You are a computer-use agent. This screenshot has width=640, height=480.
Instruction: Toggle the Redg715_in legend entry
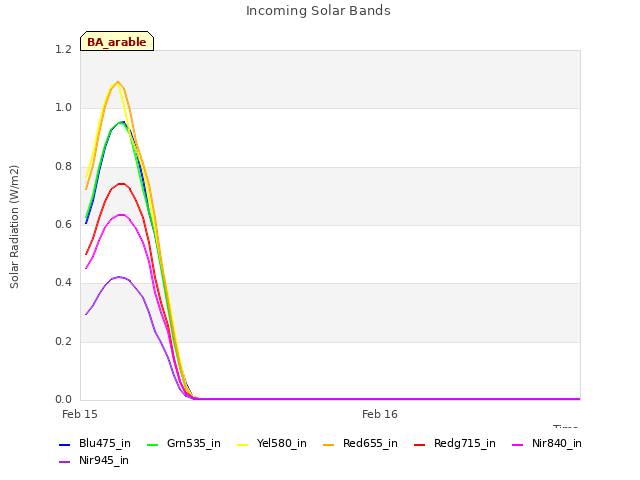coord(455,443)
